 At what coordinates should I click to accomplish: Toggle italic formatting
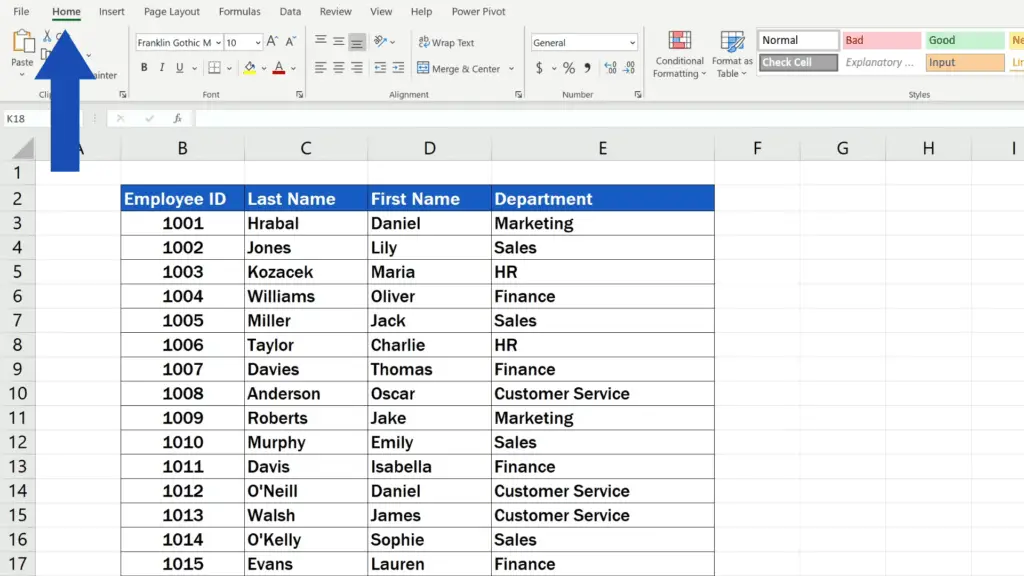pyautogui.click(x=161, y=66)
